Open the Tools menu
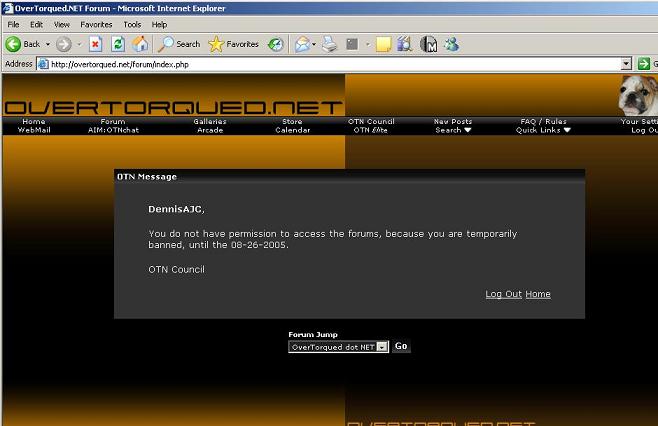Viewport: 658px width, 426px height. click(x=132, y=25)
